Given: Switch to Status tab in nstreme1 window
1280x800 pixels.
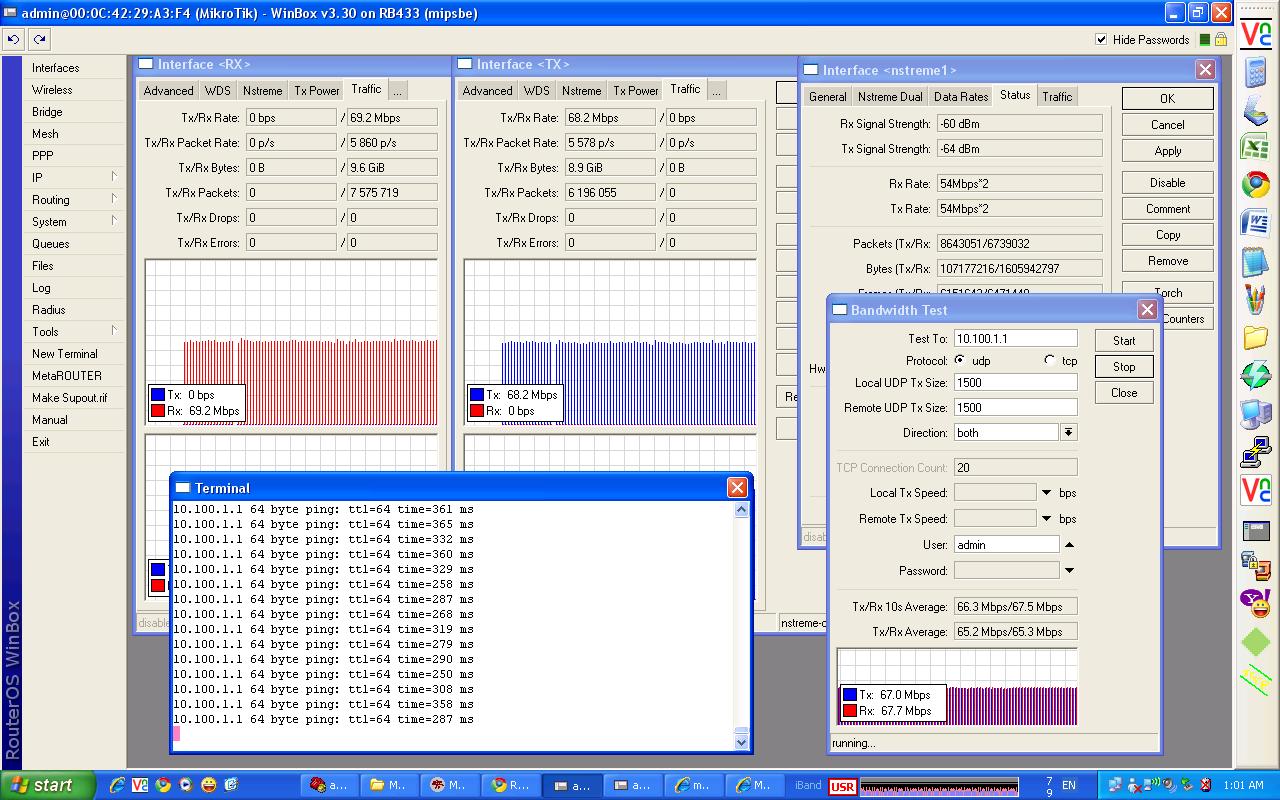Looking at the screenshot, I should 1015,95.
